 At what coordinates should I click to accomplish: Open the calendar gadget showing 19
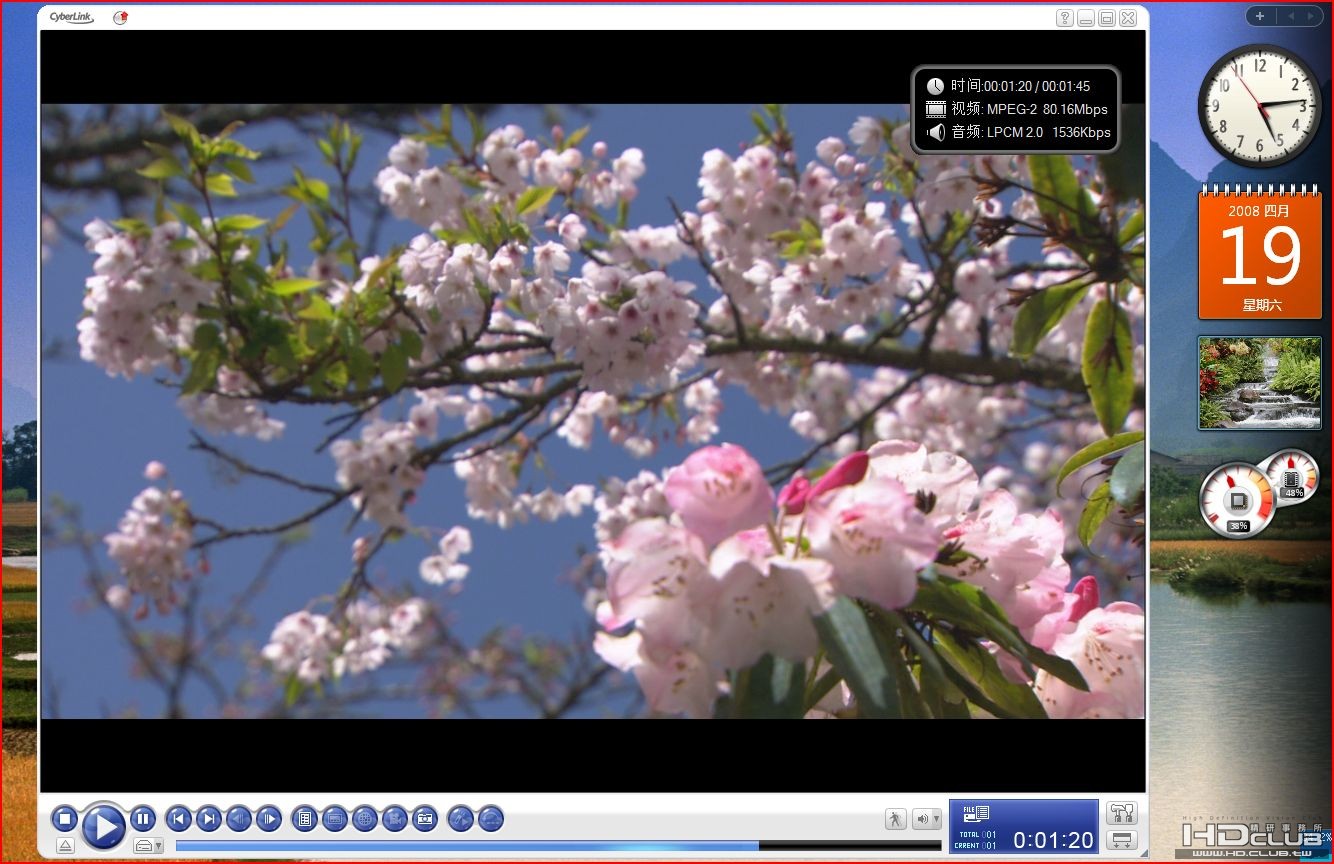click(x=1260, y=252)
